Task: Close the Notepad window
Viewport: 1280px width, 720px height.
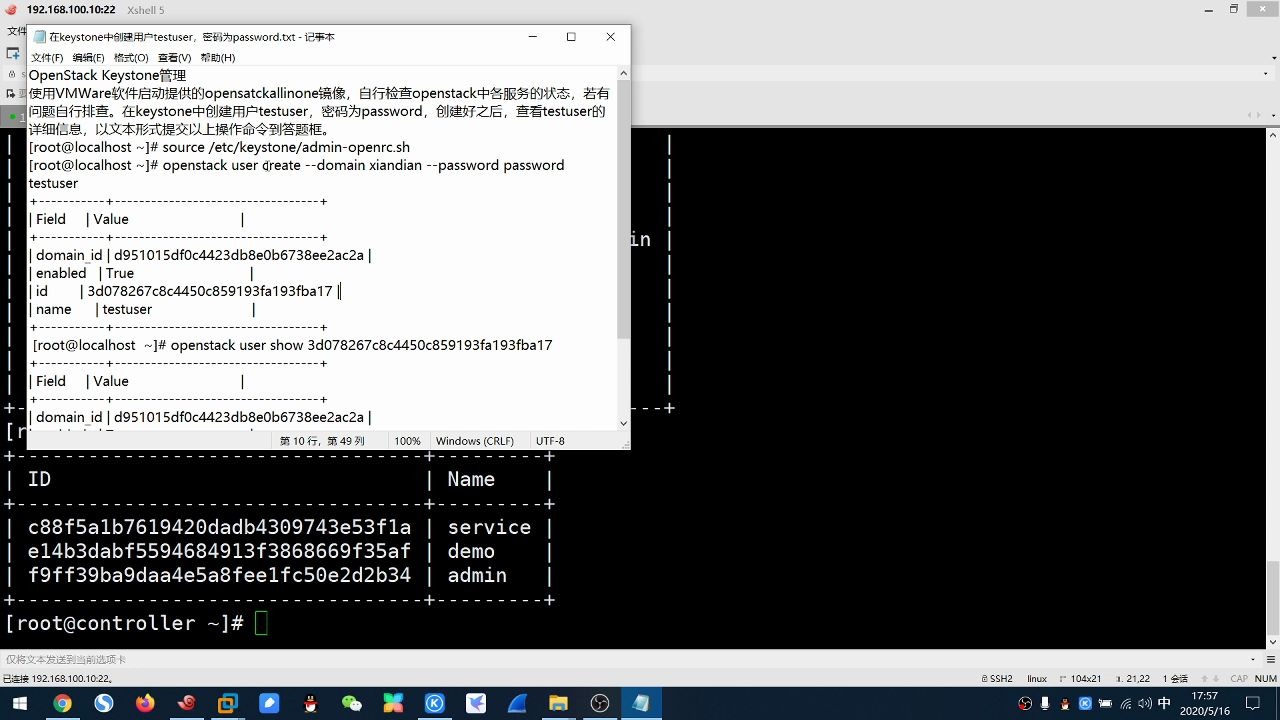Action: [610, 37]
